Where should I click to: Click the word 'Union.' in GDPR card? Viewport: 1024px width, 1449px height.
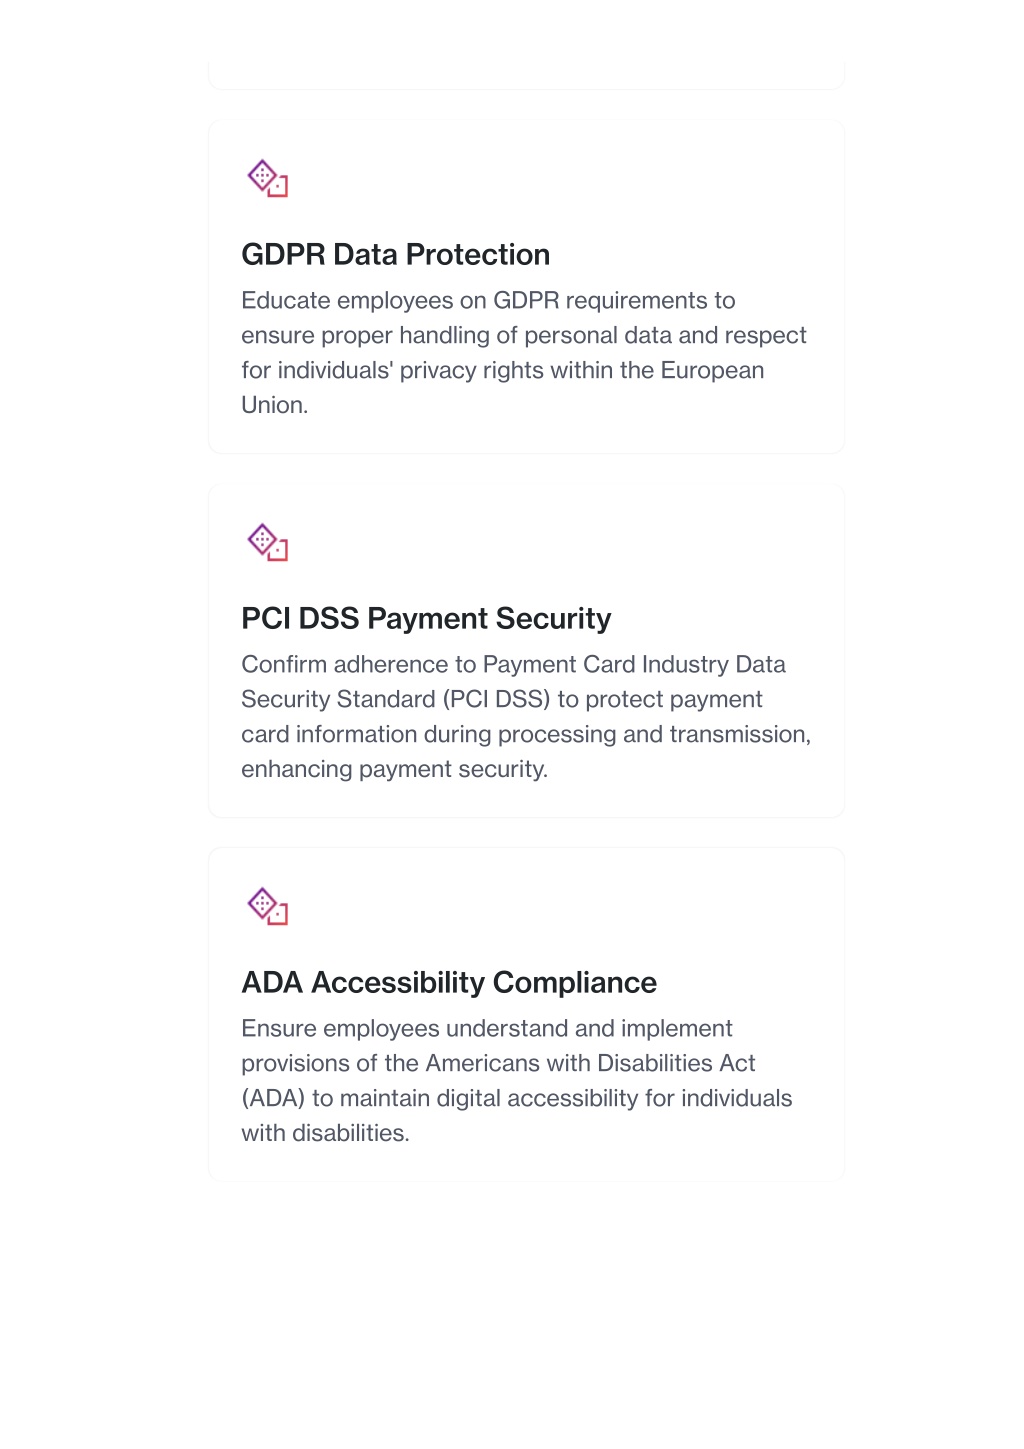pyautogui.click(x=275, y=405)
